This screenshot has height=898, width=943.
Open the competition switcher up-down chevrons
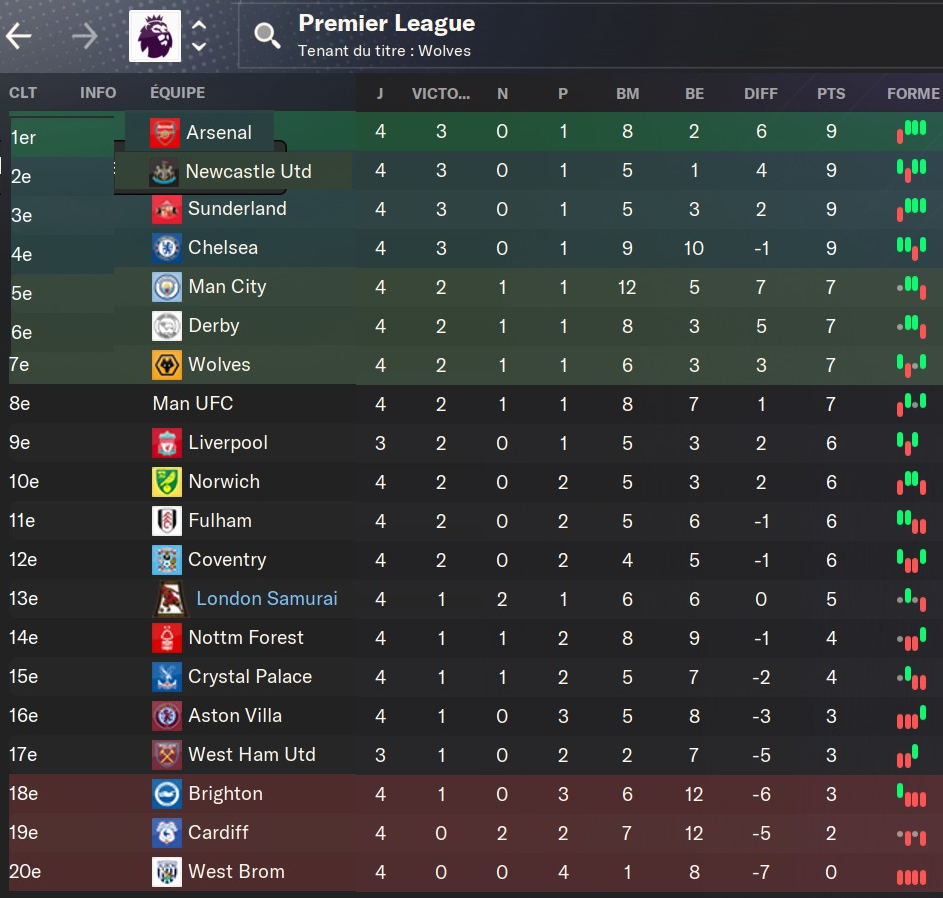(199, 36)
